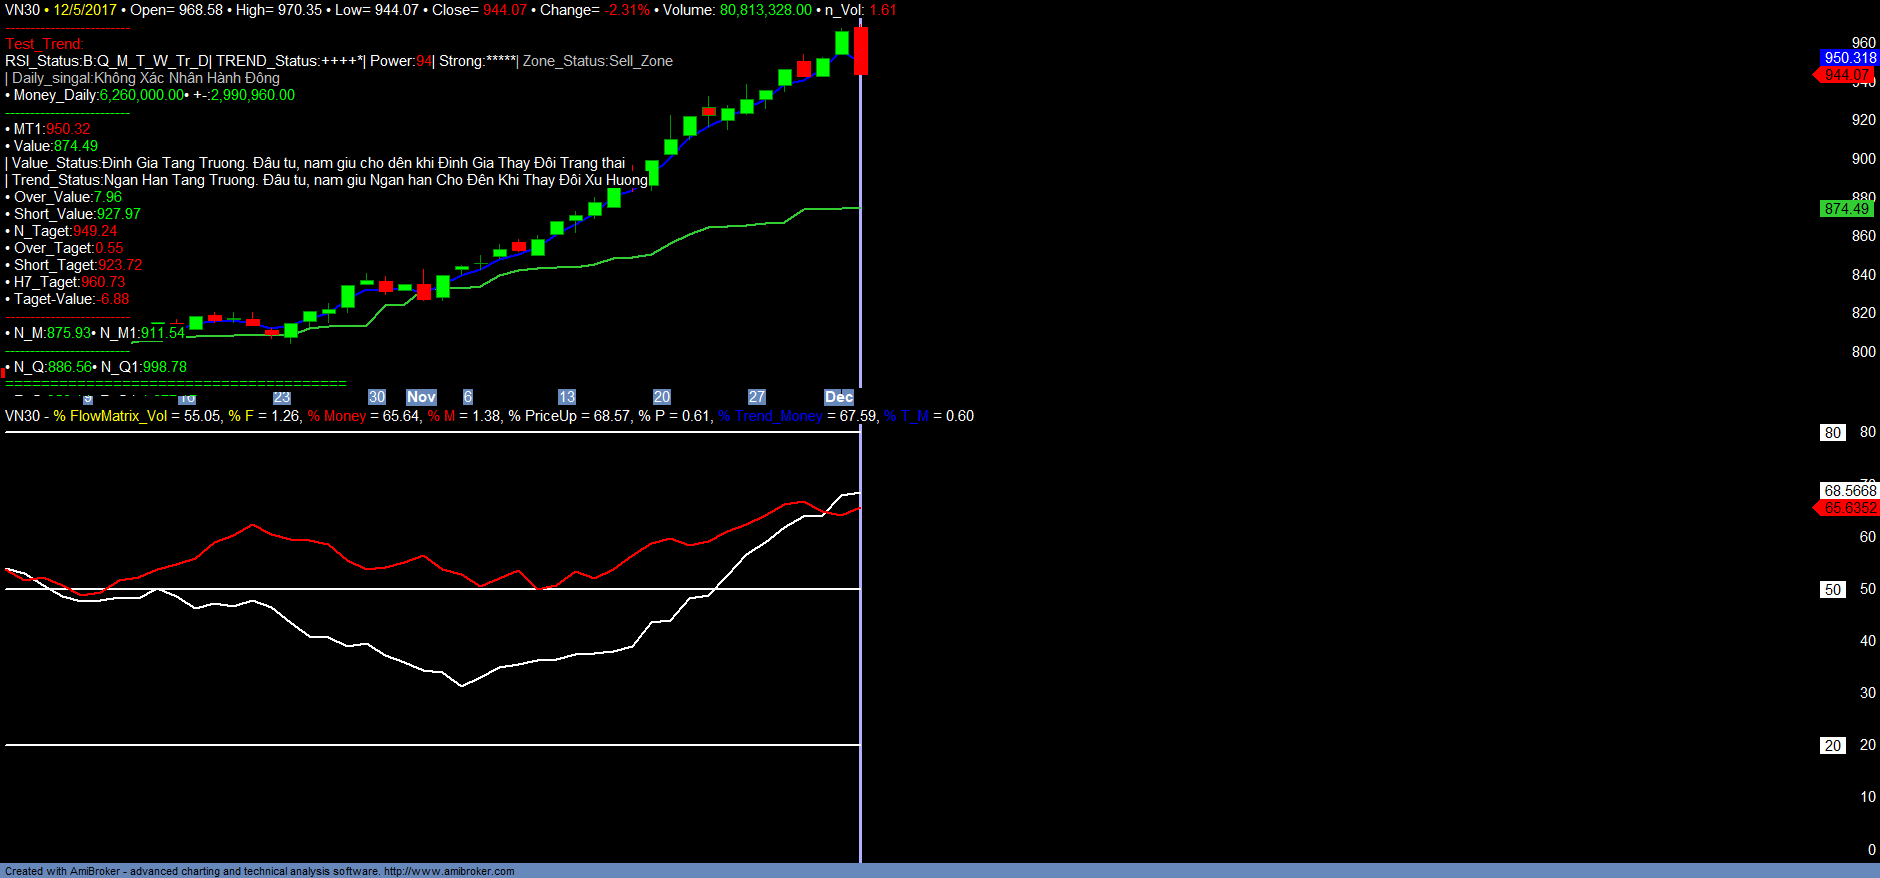Click the red Test_Trend heading
The height and width of the screenshot is (878, 1880).
tap(44, 44)
